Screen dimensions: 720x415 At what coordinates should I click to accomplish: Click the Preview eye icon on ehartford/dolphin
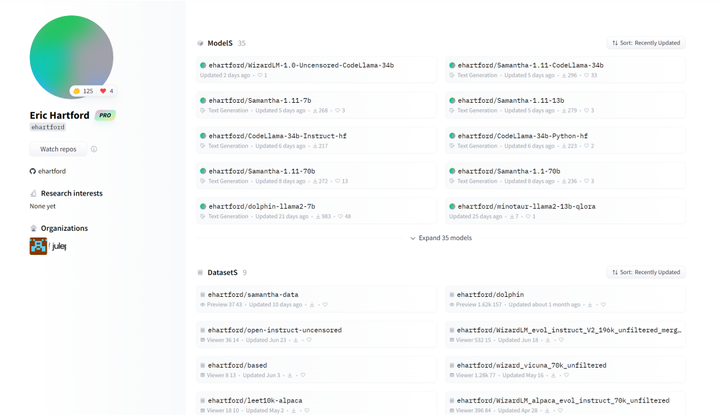(451, 305)
